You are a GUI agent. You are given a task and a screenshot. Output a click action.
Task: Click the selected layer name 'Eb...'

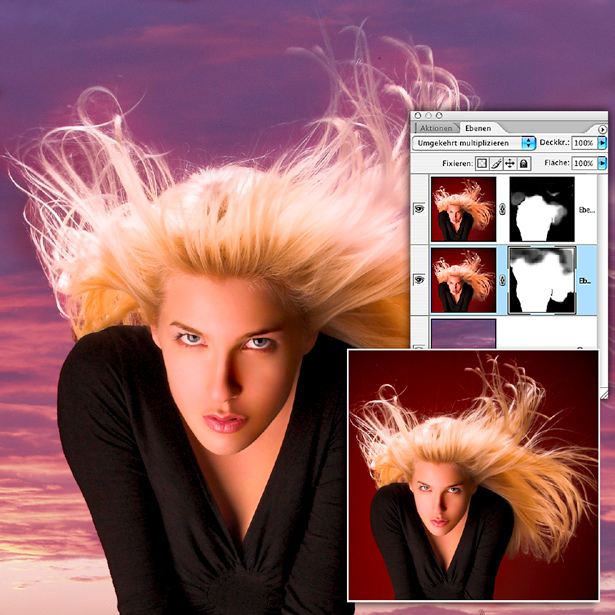click(584, 281)
